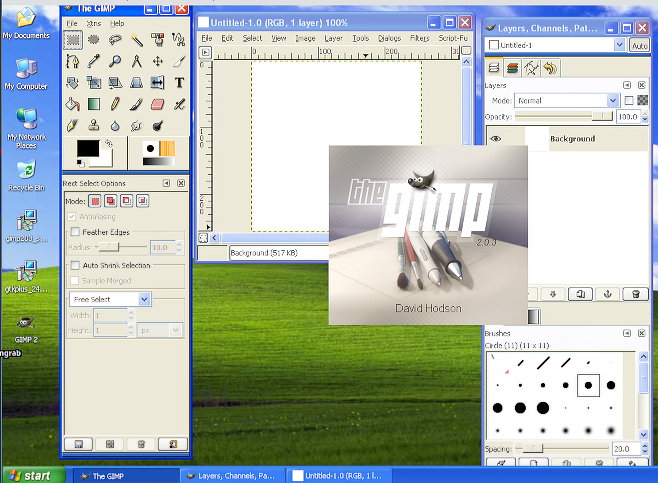This screenshot has height=483, width=658.
Task: Select the Flip tool
Action: coord(158,83)
